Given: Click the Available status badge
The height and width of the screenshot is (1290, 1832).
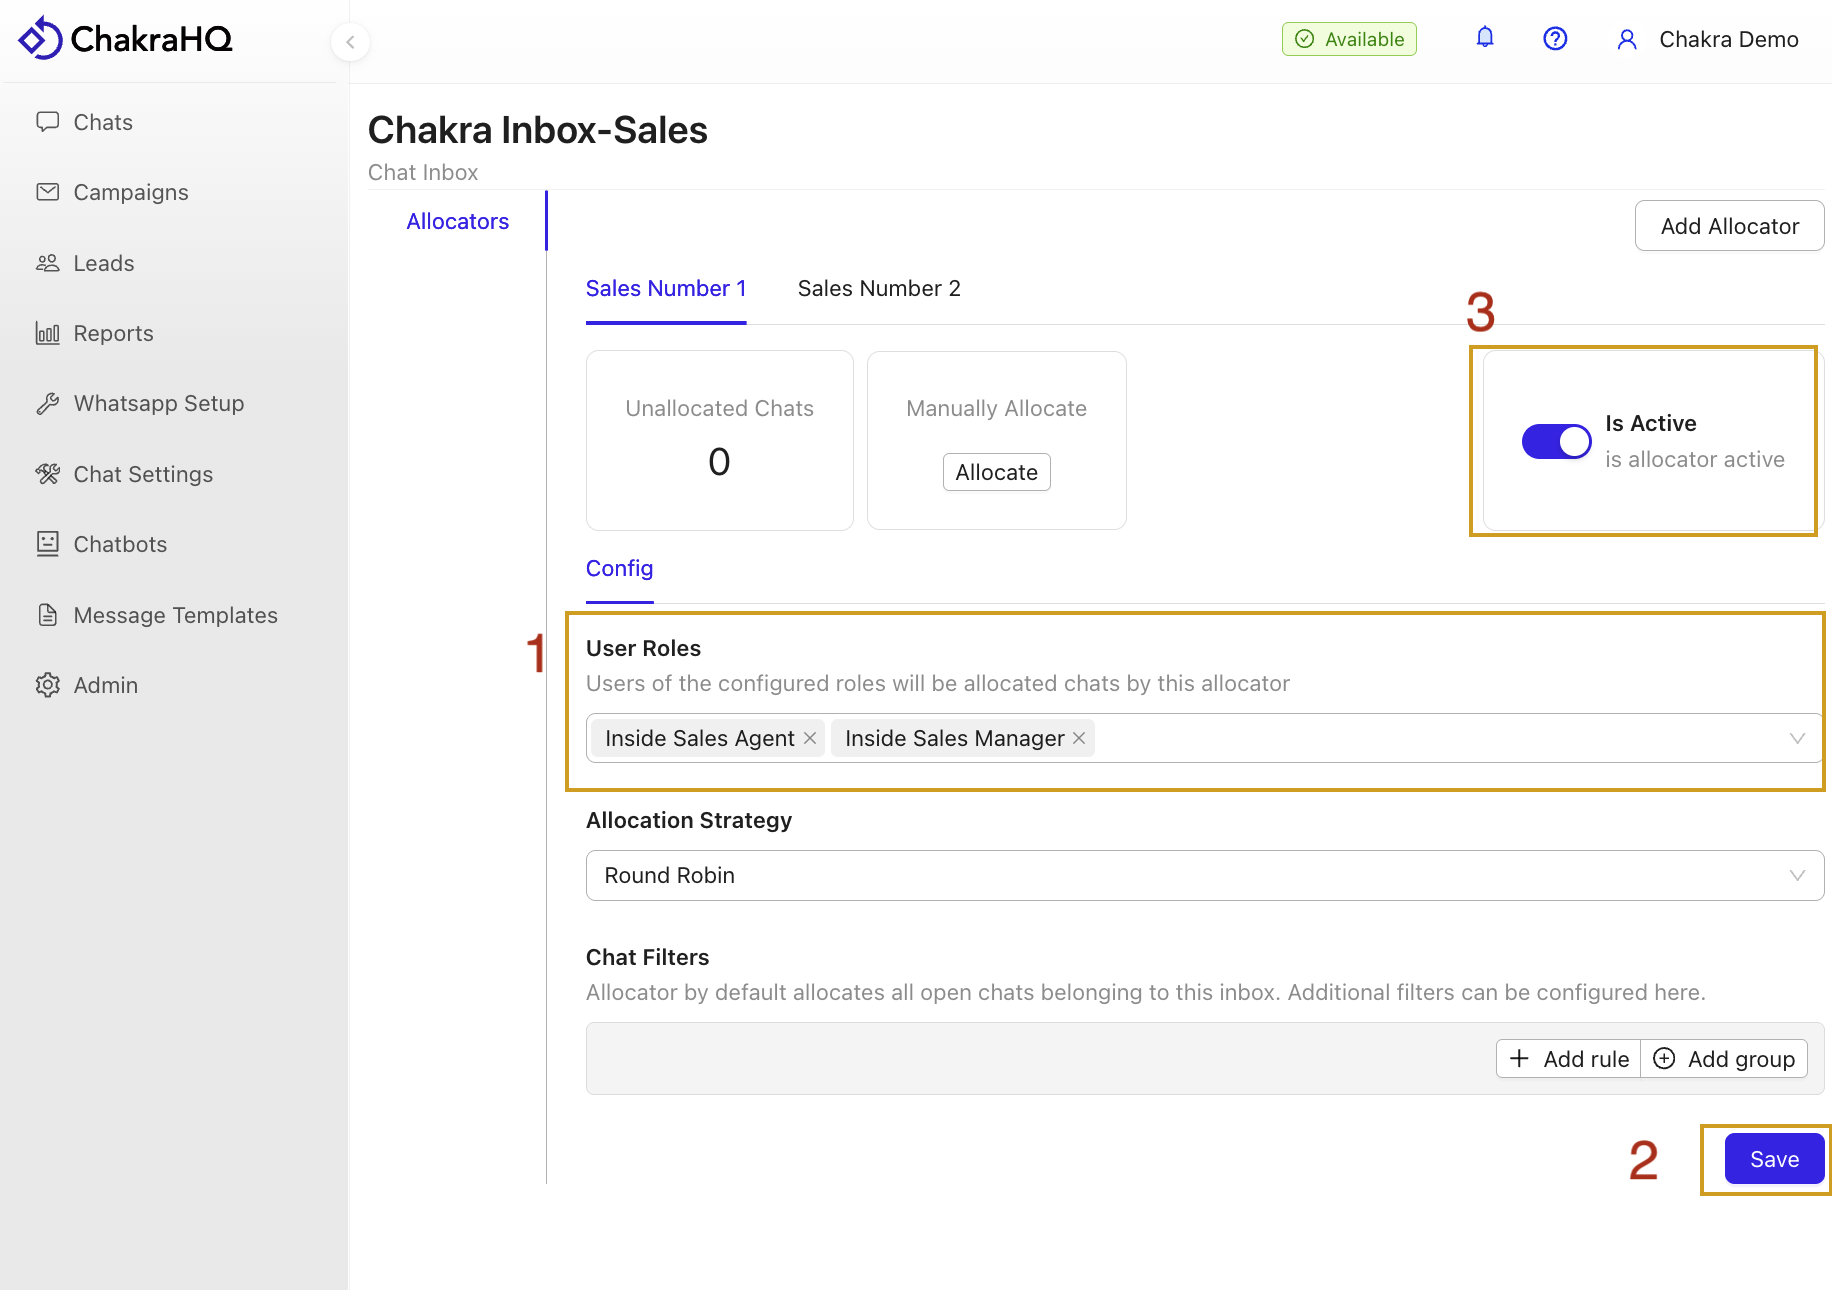Looking at the screenshot, I should tap(1349, 39).
